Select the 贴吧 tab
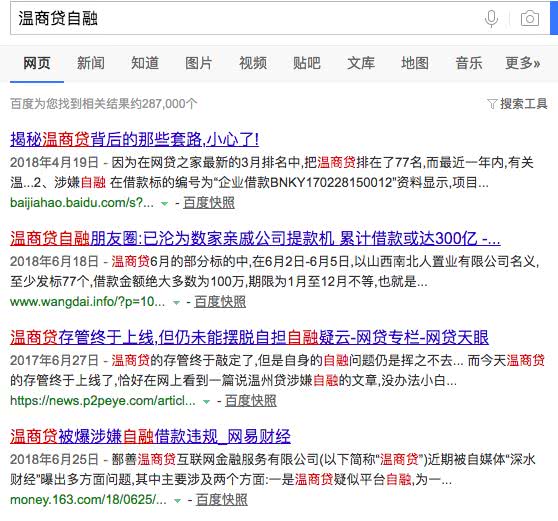The height and width of the screenshot is (521, 558). click(307, 63)
